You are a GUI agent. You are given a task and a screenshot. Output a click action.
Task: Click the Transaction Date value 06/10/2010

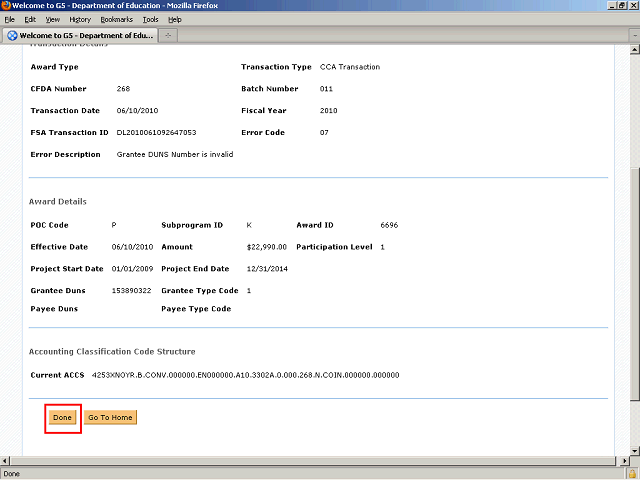[137, 111]
